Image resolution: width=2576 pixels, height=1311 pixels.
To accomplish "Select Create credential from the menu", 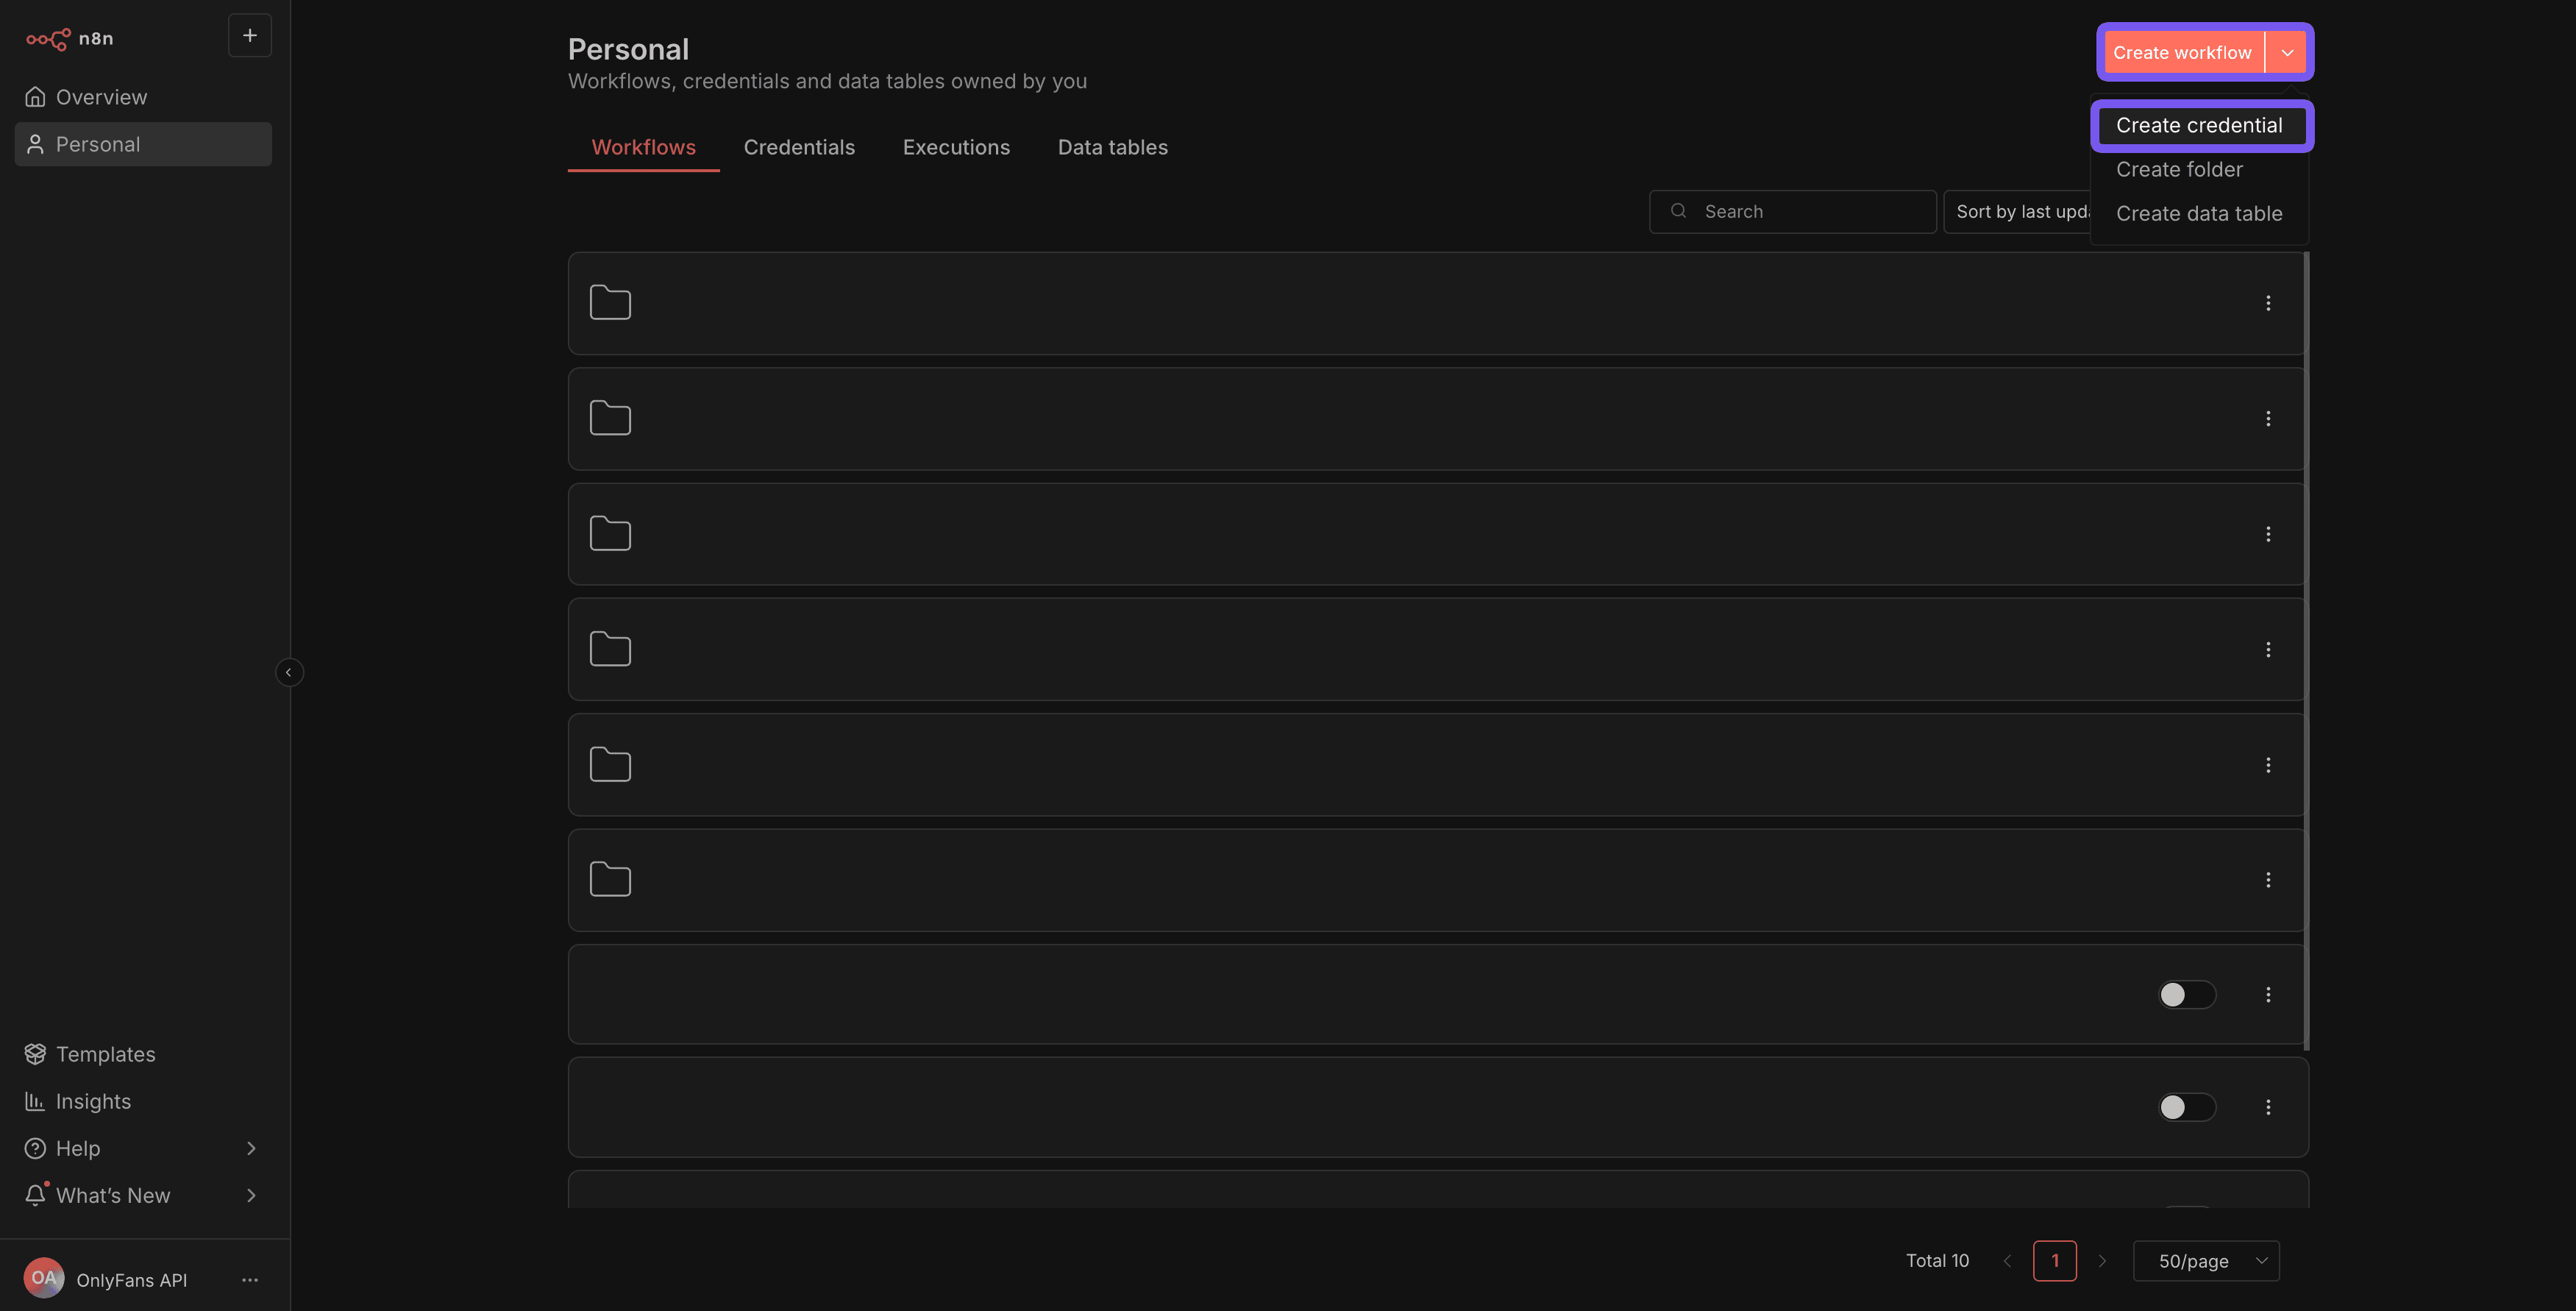I will (2199, 126).
